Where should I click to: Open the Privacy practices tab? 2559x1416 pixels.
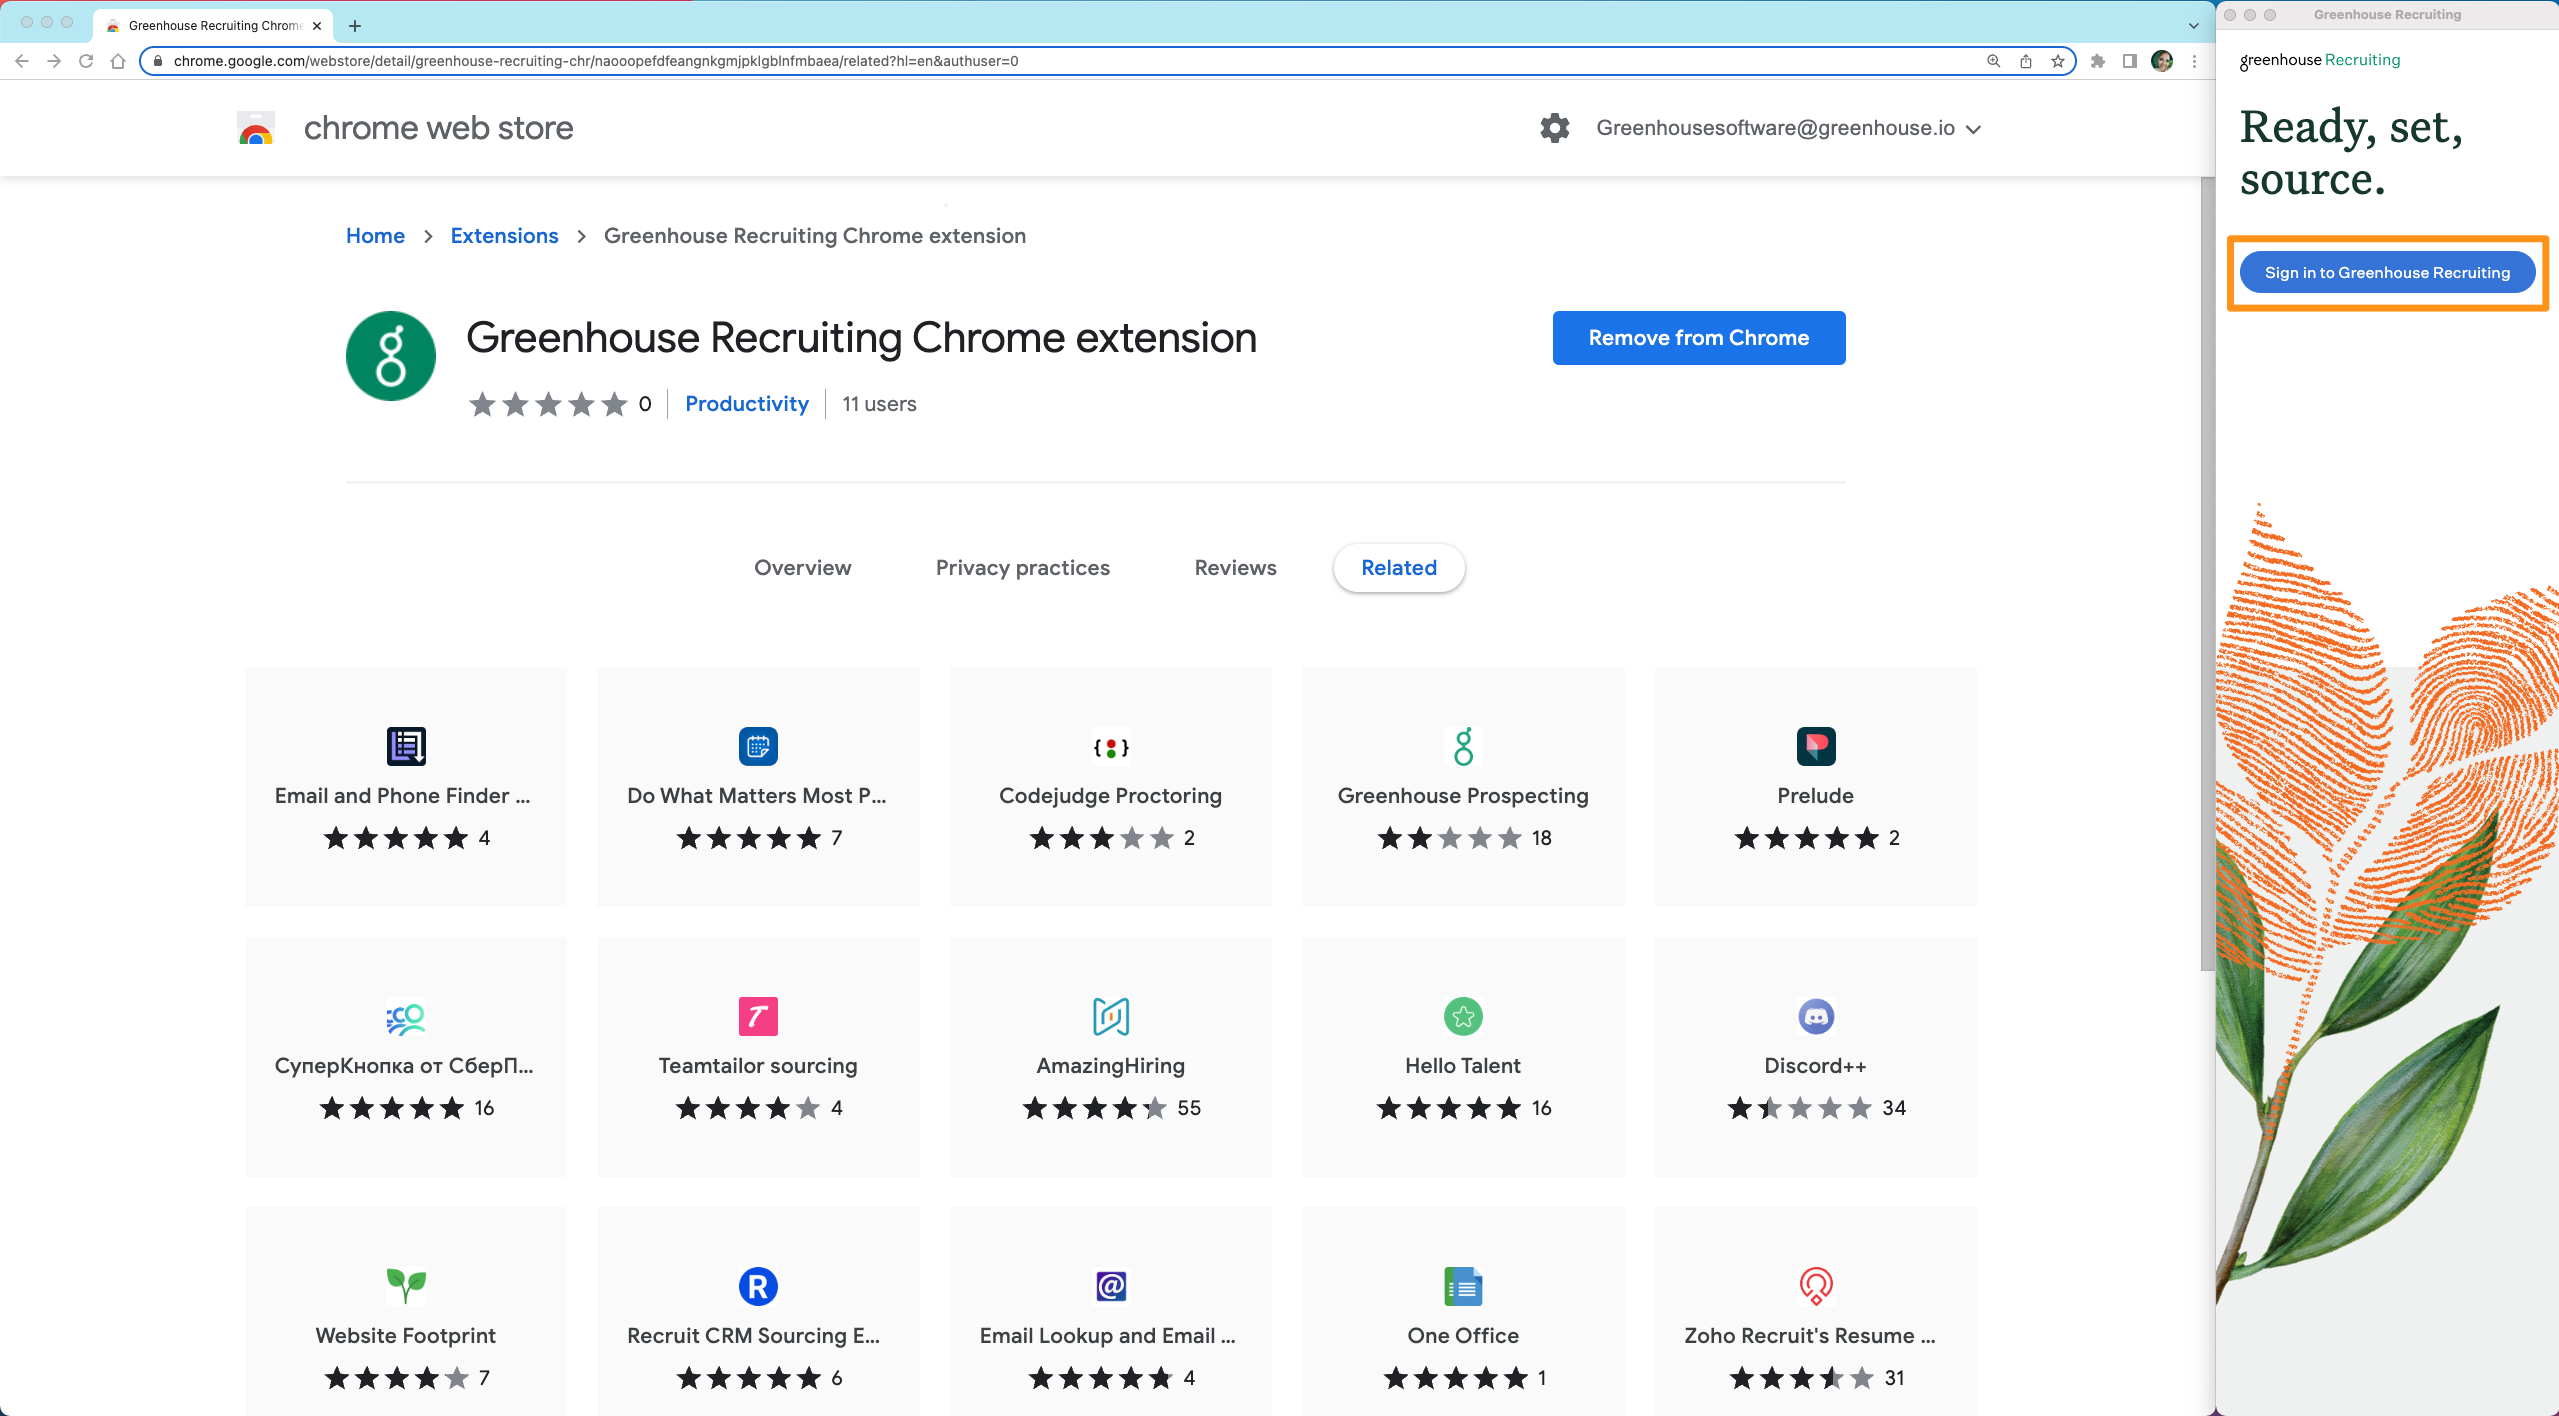1022,567
